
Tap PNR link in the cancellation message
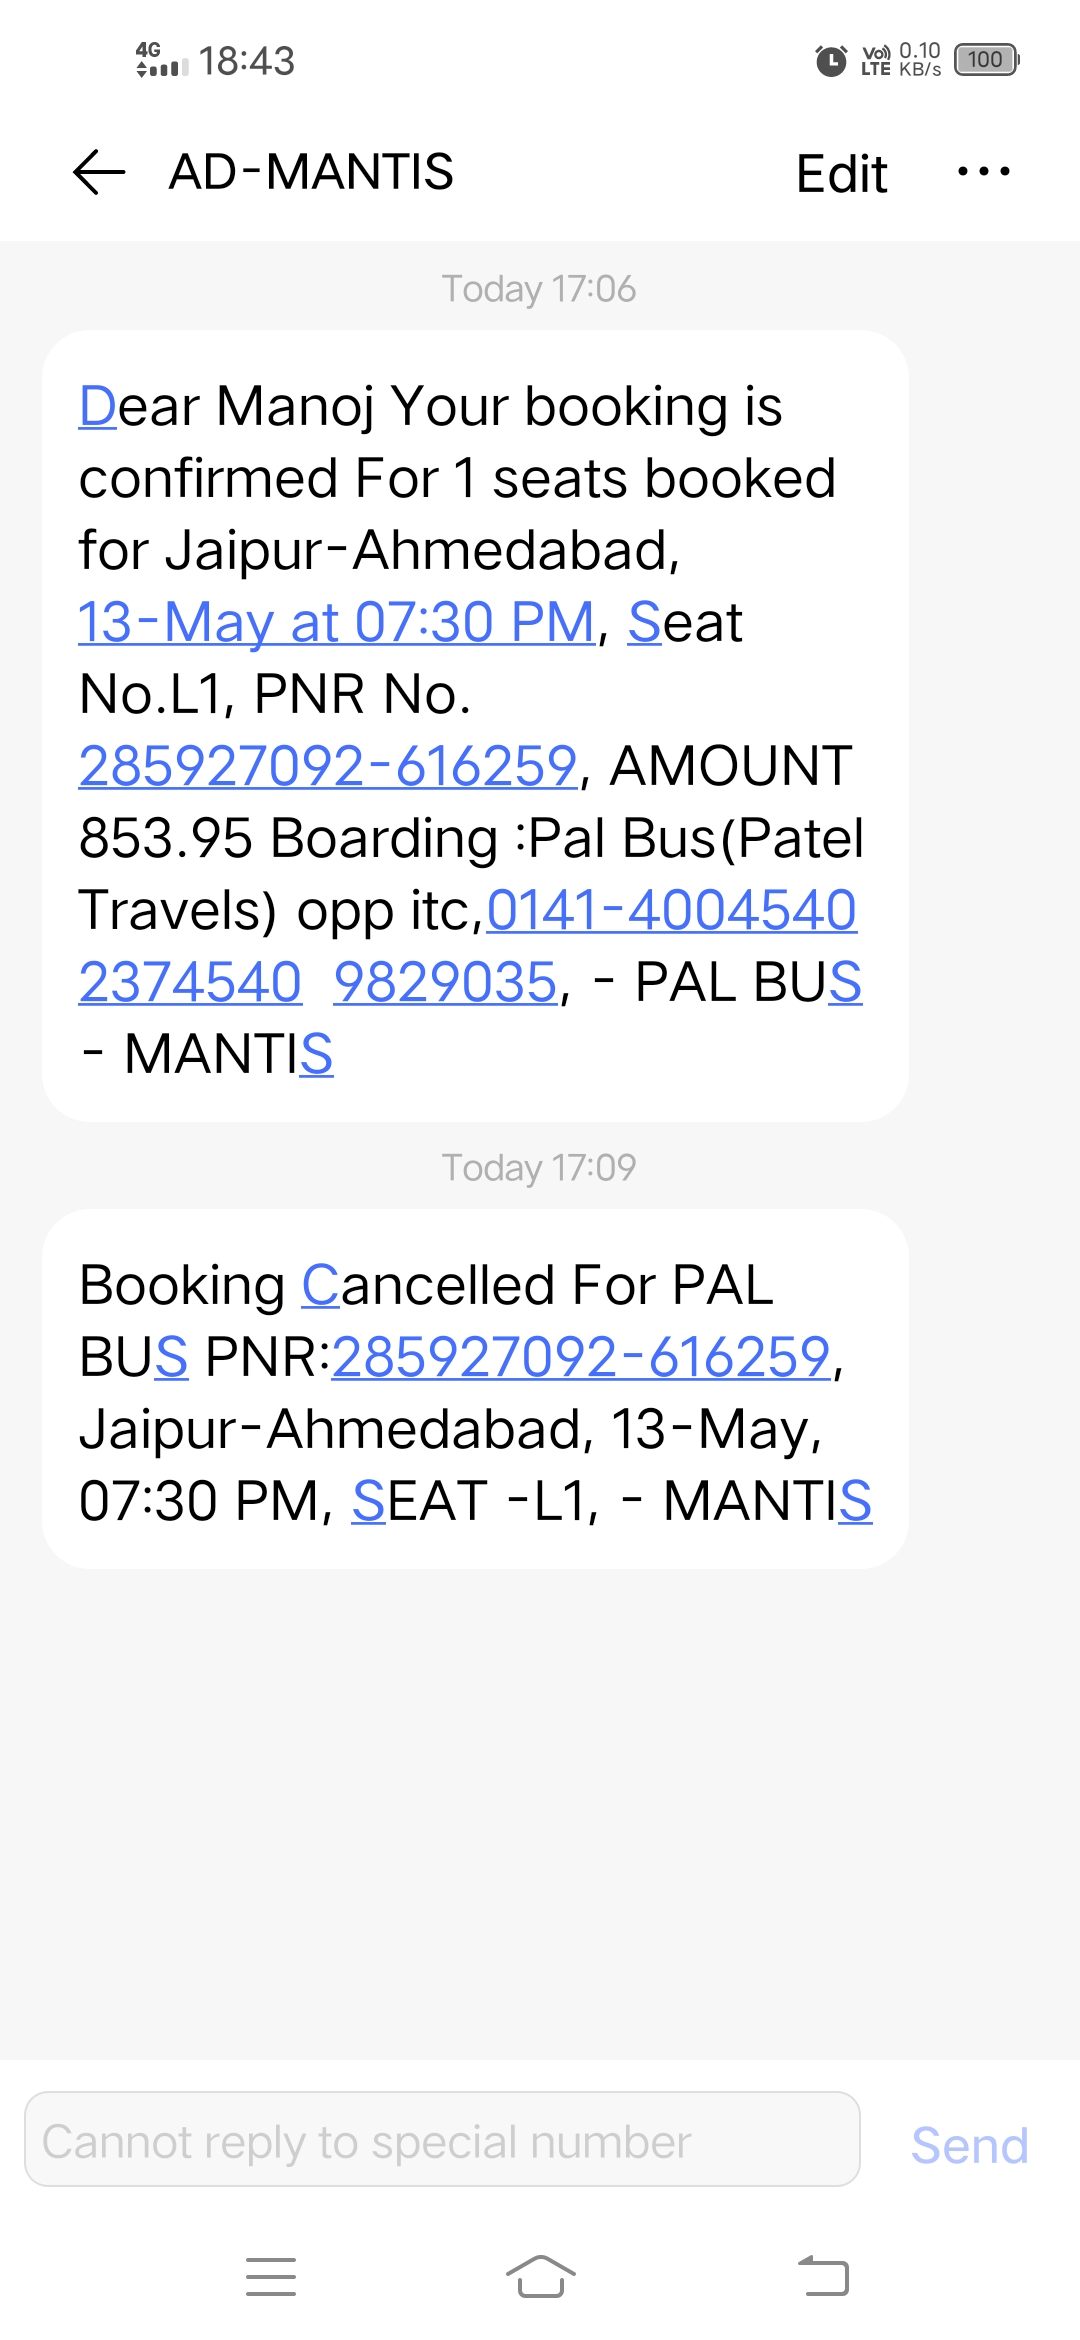(581, 1357)
